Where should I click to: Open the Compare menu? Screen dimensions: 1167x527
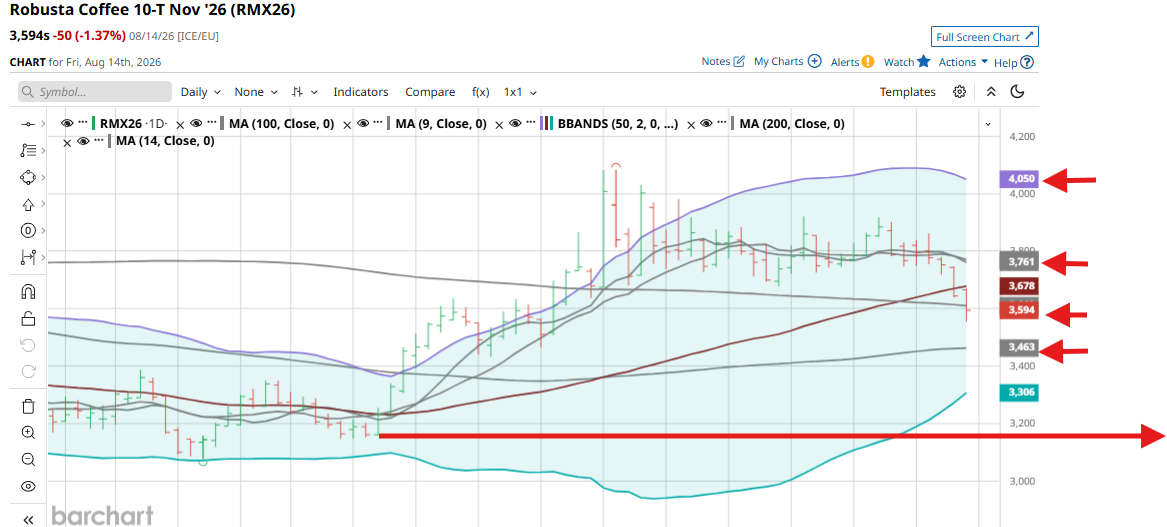(430, 92)
